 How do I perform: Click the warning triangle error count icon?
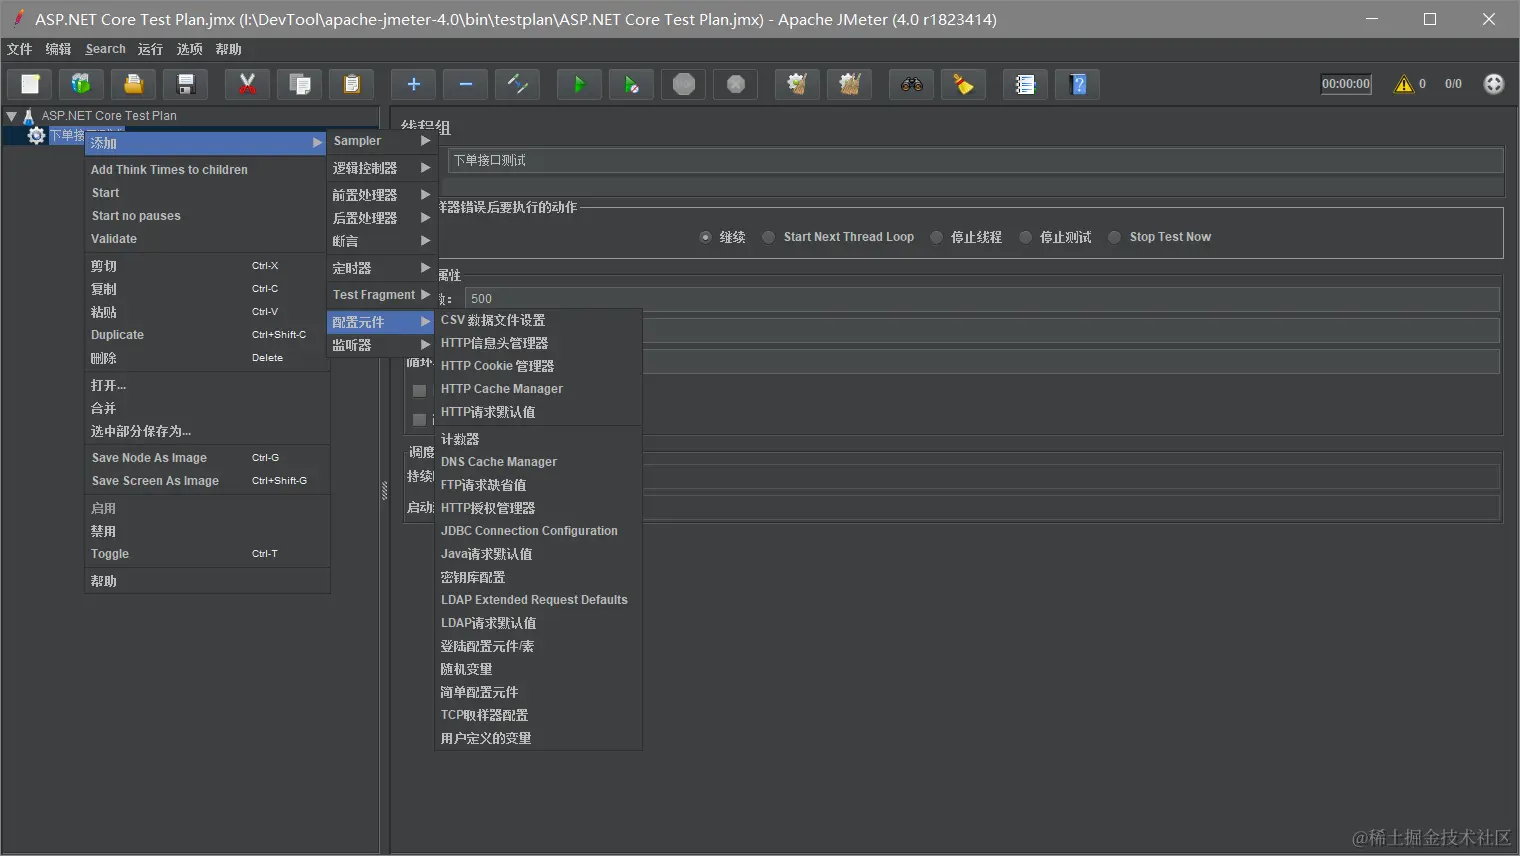[x=1404, y=84]
